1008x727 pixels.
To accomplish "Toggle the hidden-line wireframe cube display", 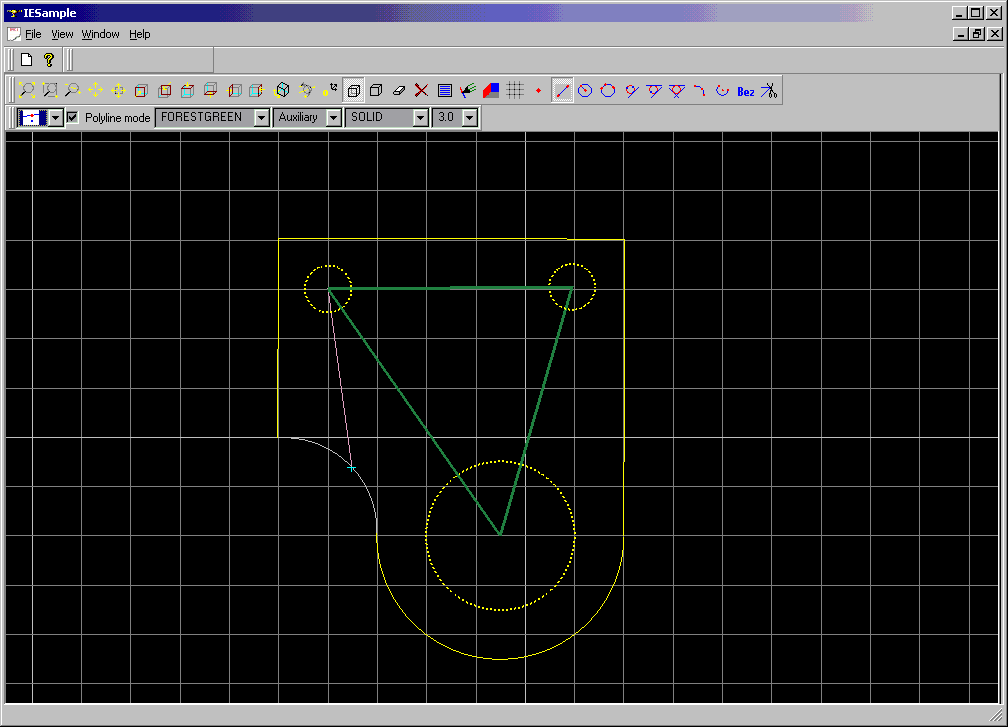I will coord(353,91).
